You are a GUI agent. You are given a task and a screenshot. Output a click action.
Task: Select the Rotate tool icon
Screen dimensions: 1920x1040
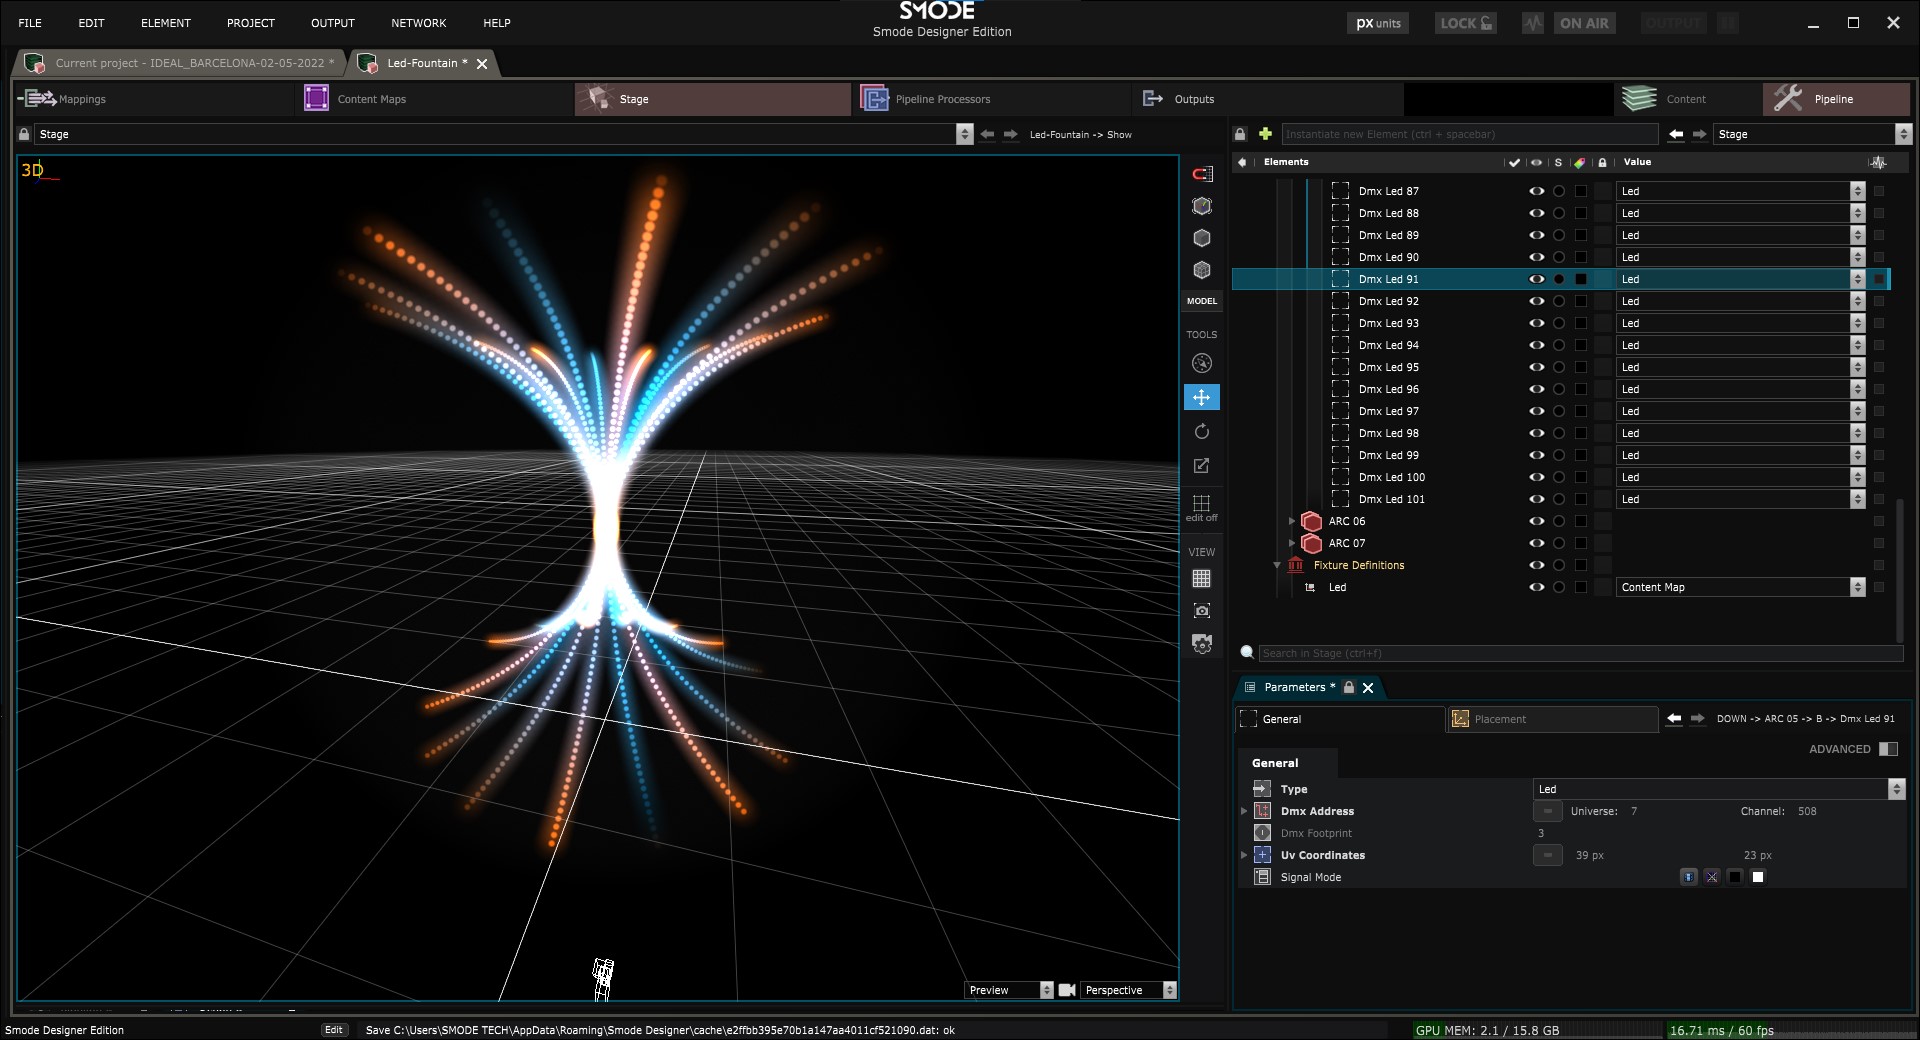[1202, 432]
